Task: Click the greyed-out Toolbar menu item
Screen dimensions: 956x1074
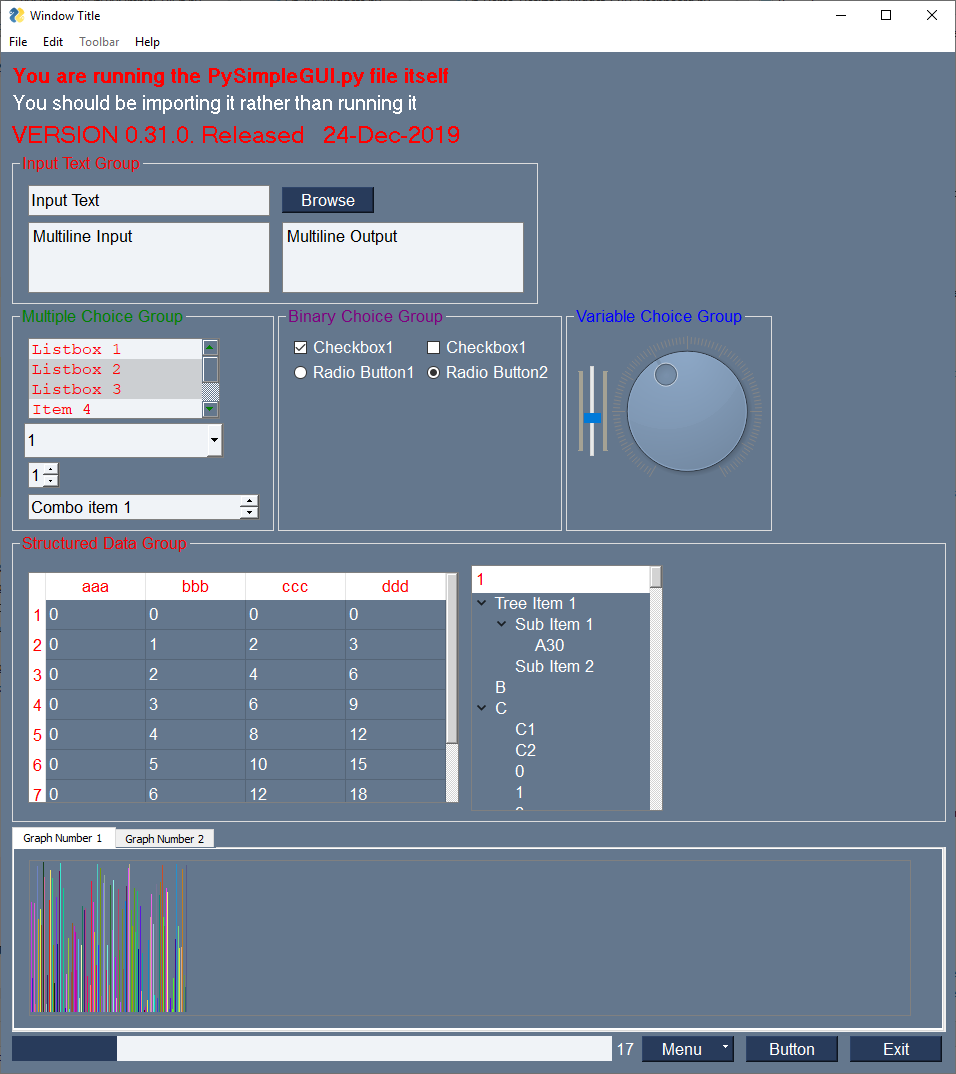Action: 99,42
